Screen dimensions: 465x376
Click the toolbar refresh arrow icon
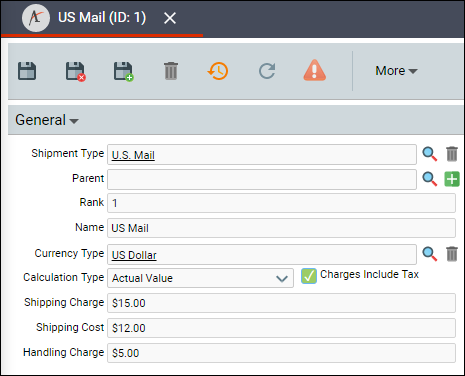pos(267,71)
